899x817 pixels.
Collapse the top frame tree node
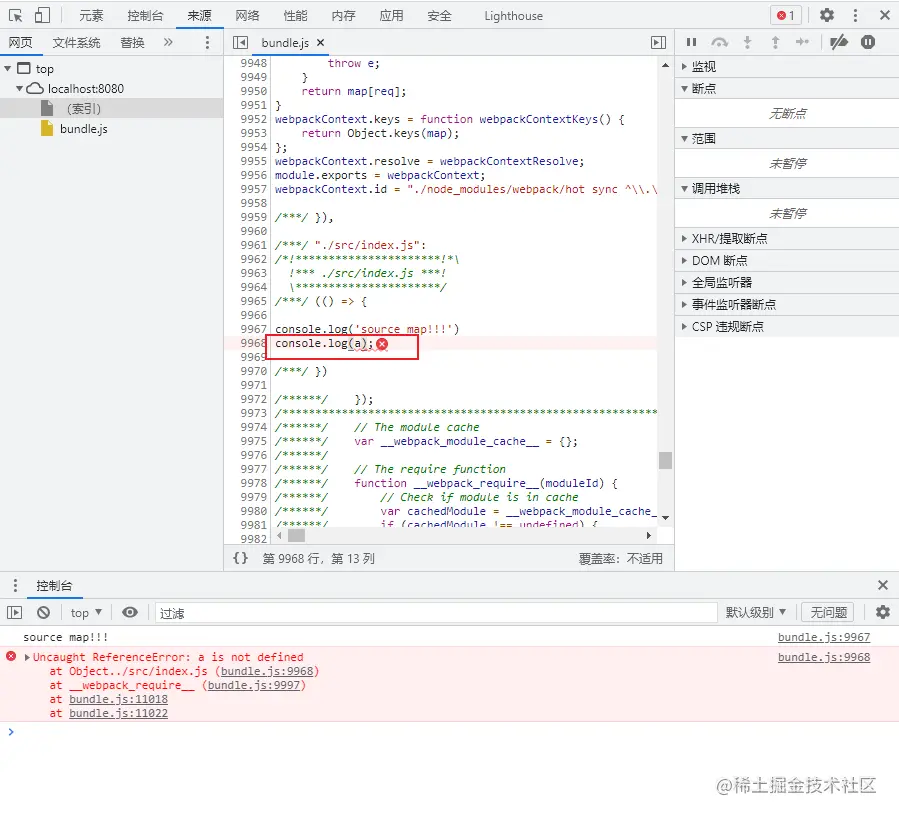(7, 69)
